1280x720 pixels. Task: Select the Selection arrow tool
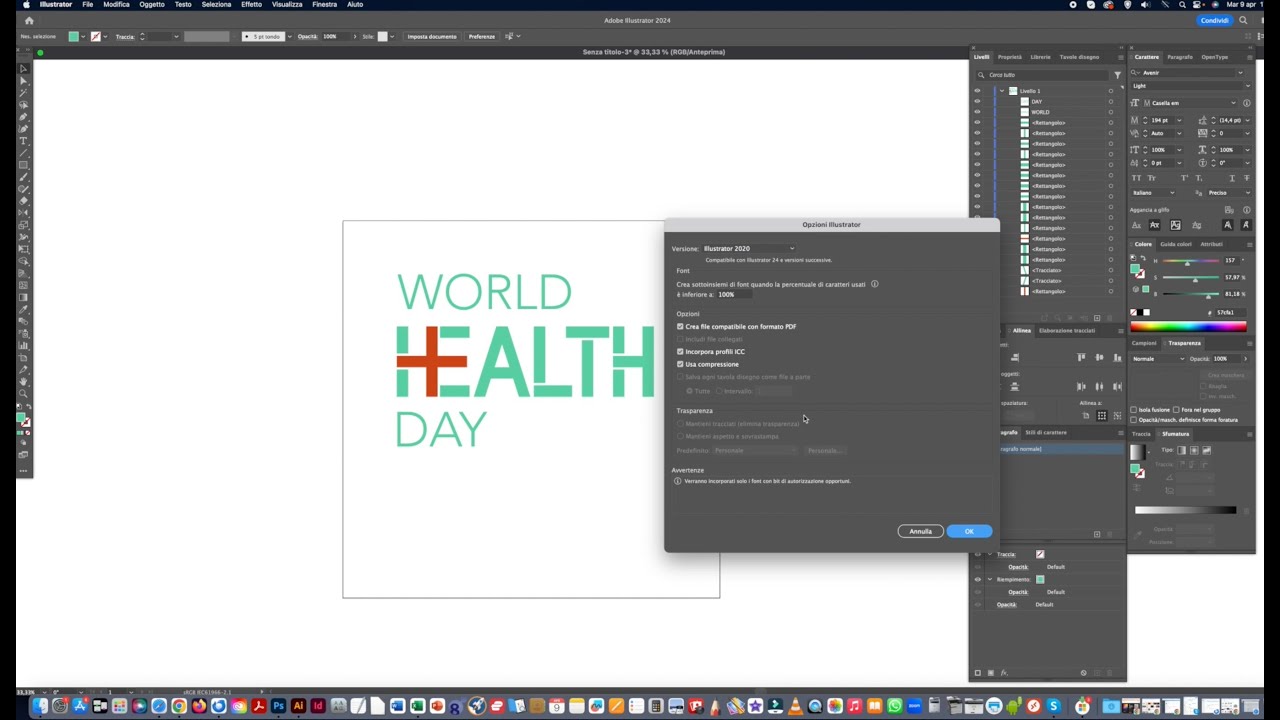[x=24, y=69]
